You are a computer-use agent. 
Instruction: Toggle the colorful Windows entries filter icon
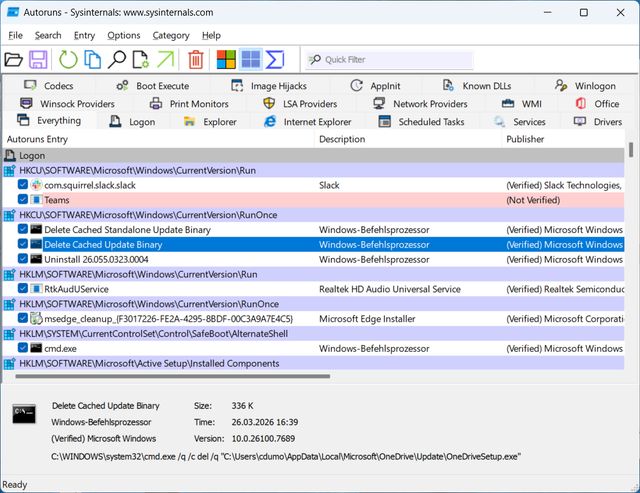(x=226, y=60)
